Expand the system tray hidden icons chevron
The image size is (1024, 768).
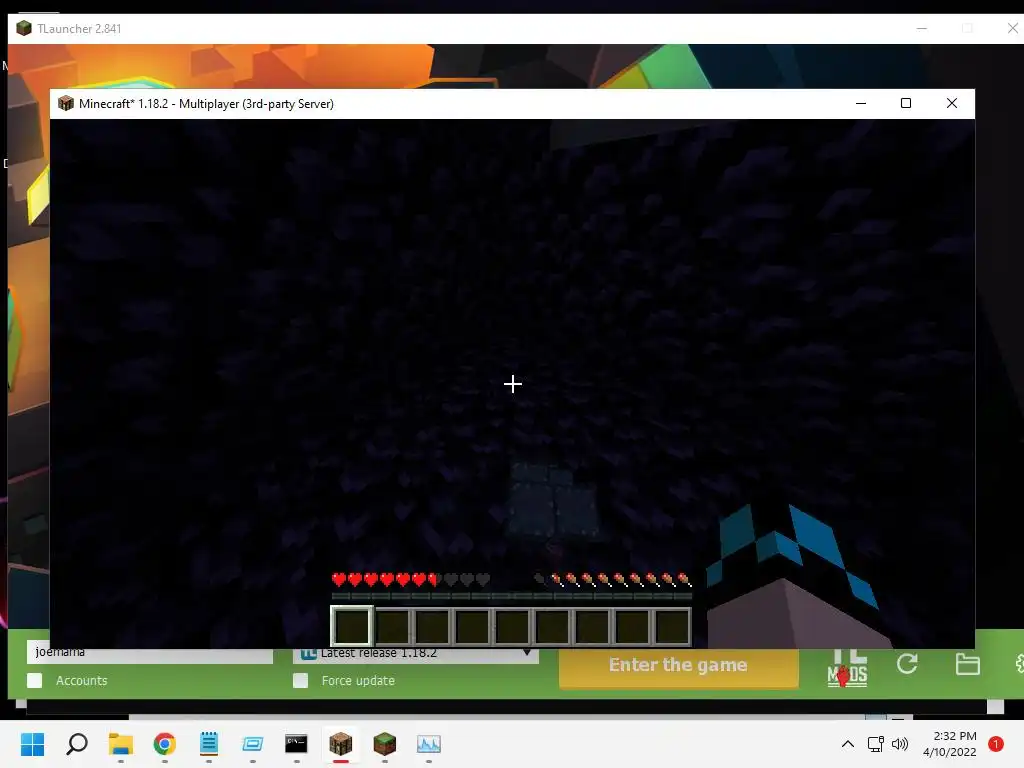(x=848, y=744)
